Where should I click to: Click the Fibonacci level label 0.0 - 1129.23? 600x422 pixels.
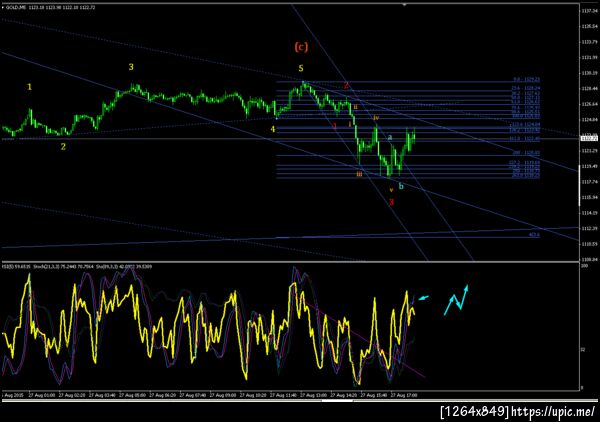click(x=527, y=80)
